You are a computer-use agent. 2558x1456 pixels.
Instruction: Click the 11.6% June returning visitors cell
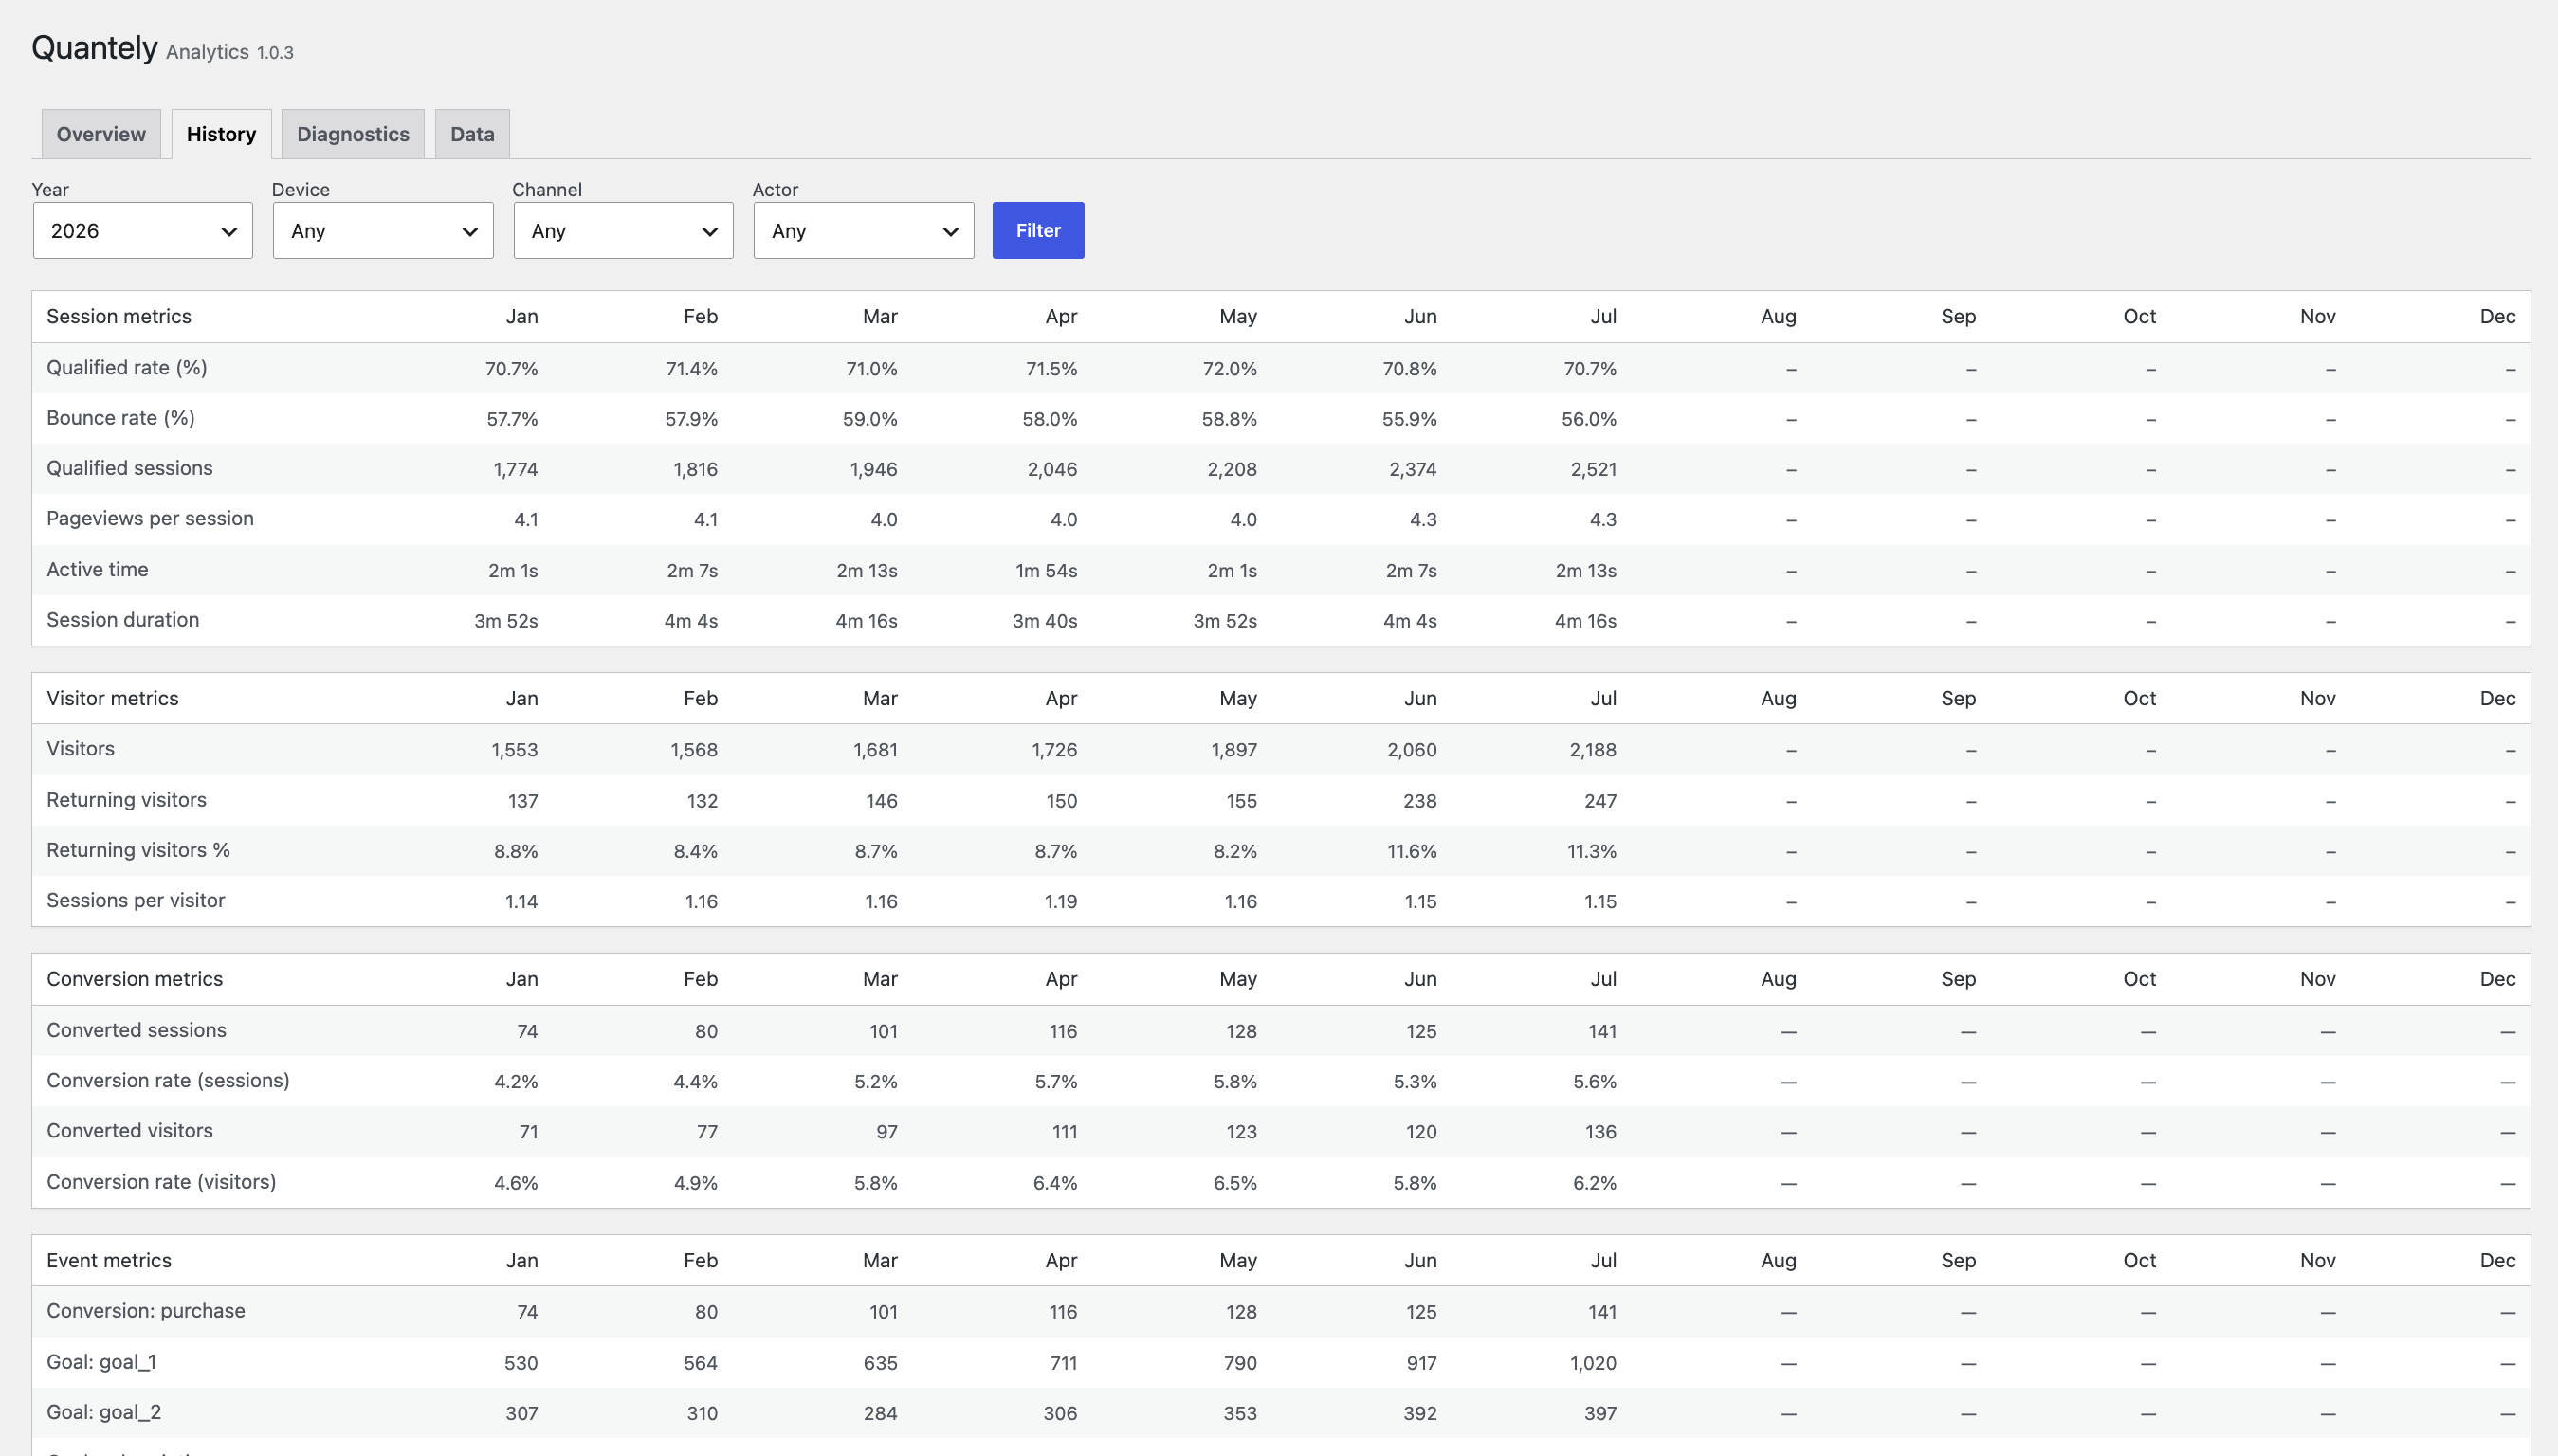coord(1412,852)
